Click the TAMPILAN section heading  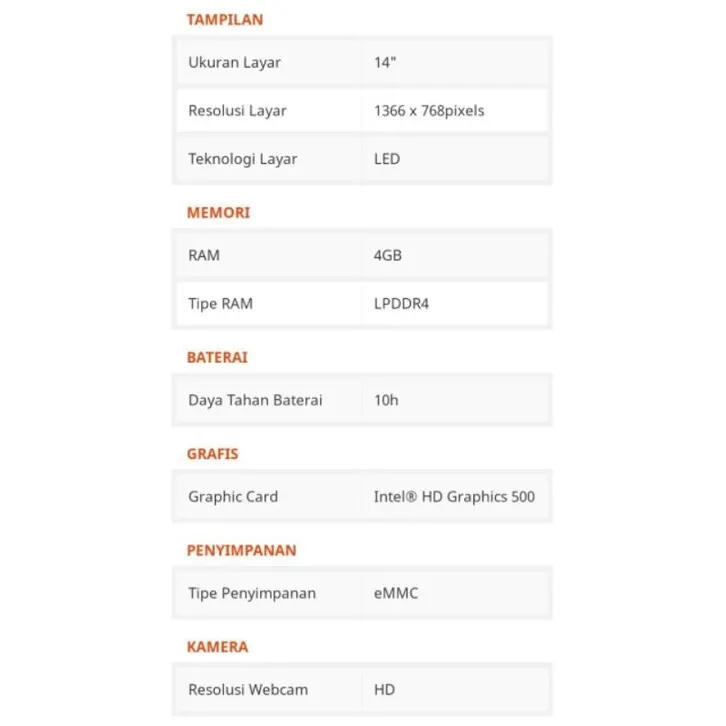[x=225, y=20]
